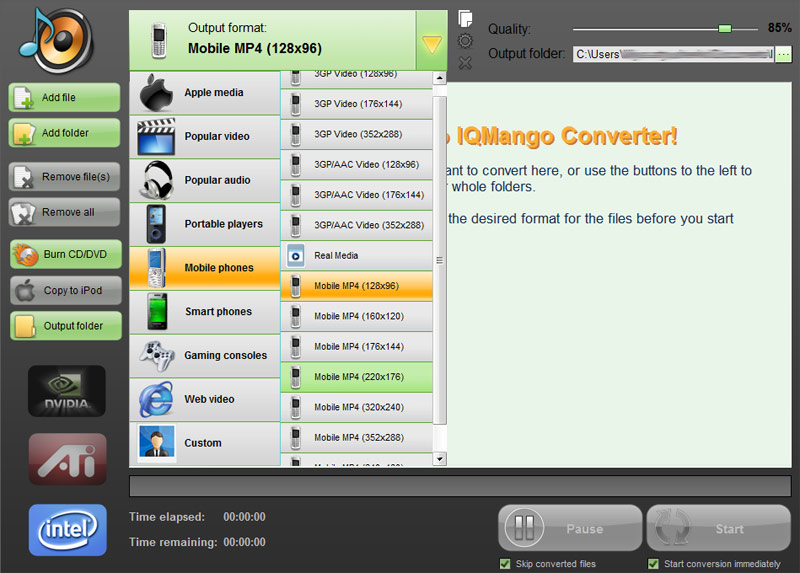Click Copy to iPod button
Screen dimensions: 800x573
66,290
